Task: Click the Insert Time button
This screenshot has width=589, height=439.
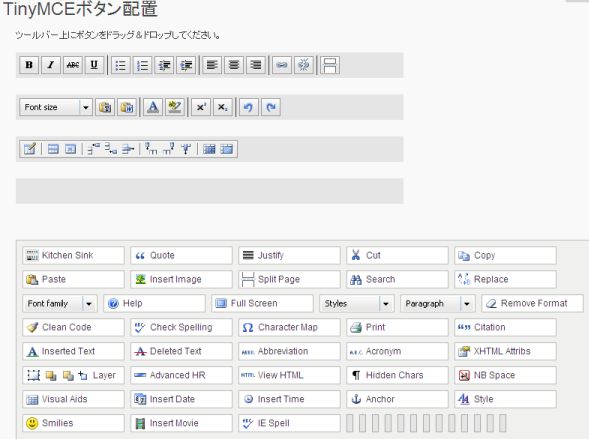Action: click(289, 399)
